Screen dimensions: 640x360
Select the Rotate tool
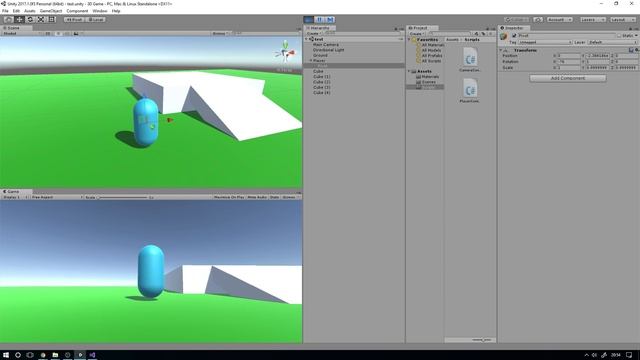coord(30,20)
